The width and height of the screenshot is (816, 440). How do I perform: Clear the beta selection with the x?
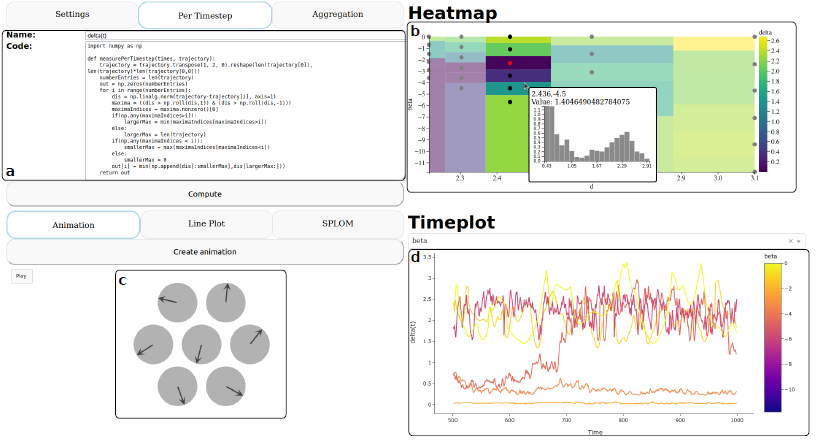(791, 241)
